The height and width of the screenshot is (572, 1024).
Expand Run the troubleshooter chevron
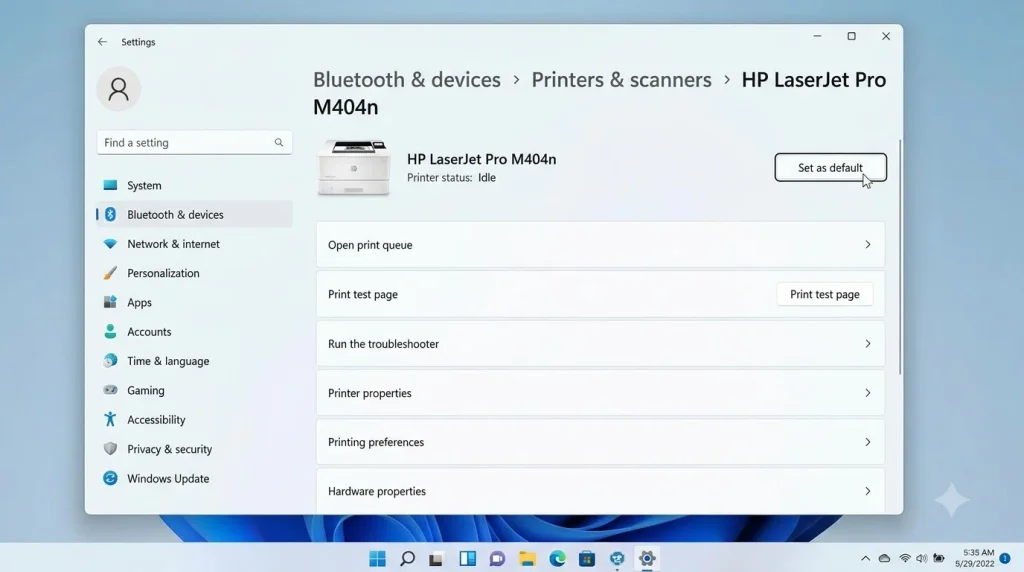point(868,343)
